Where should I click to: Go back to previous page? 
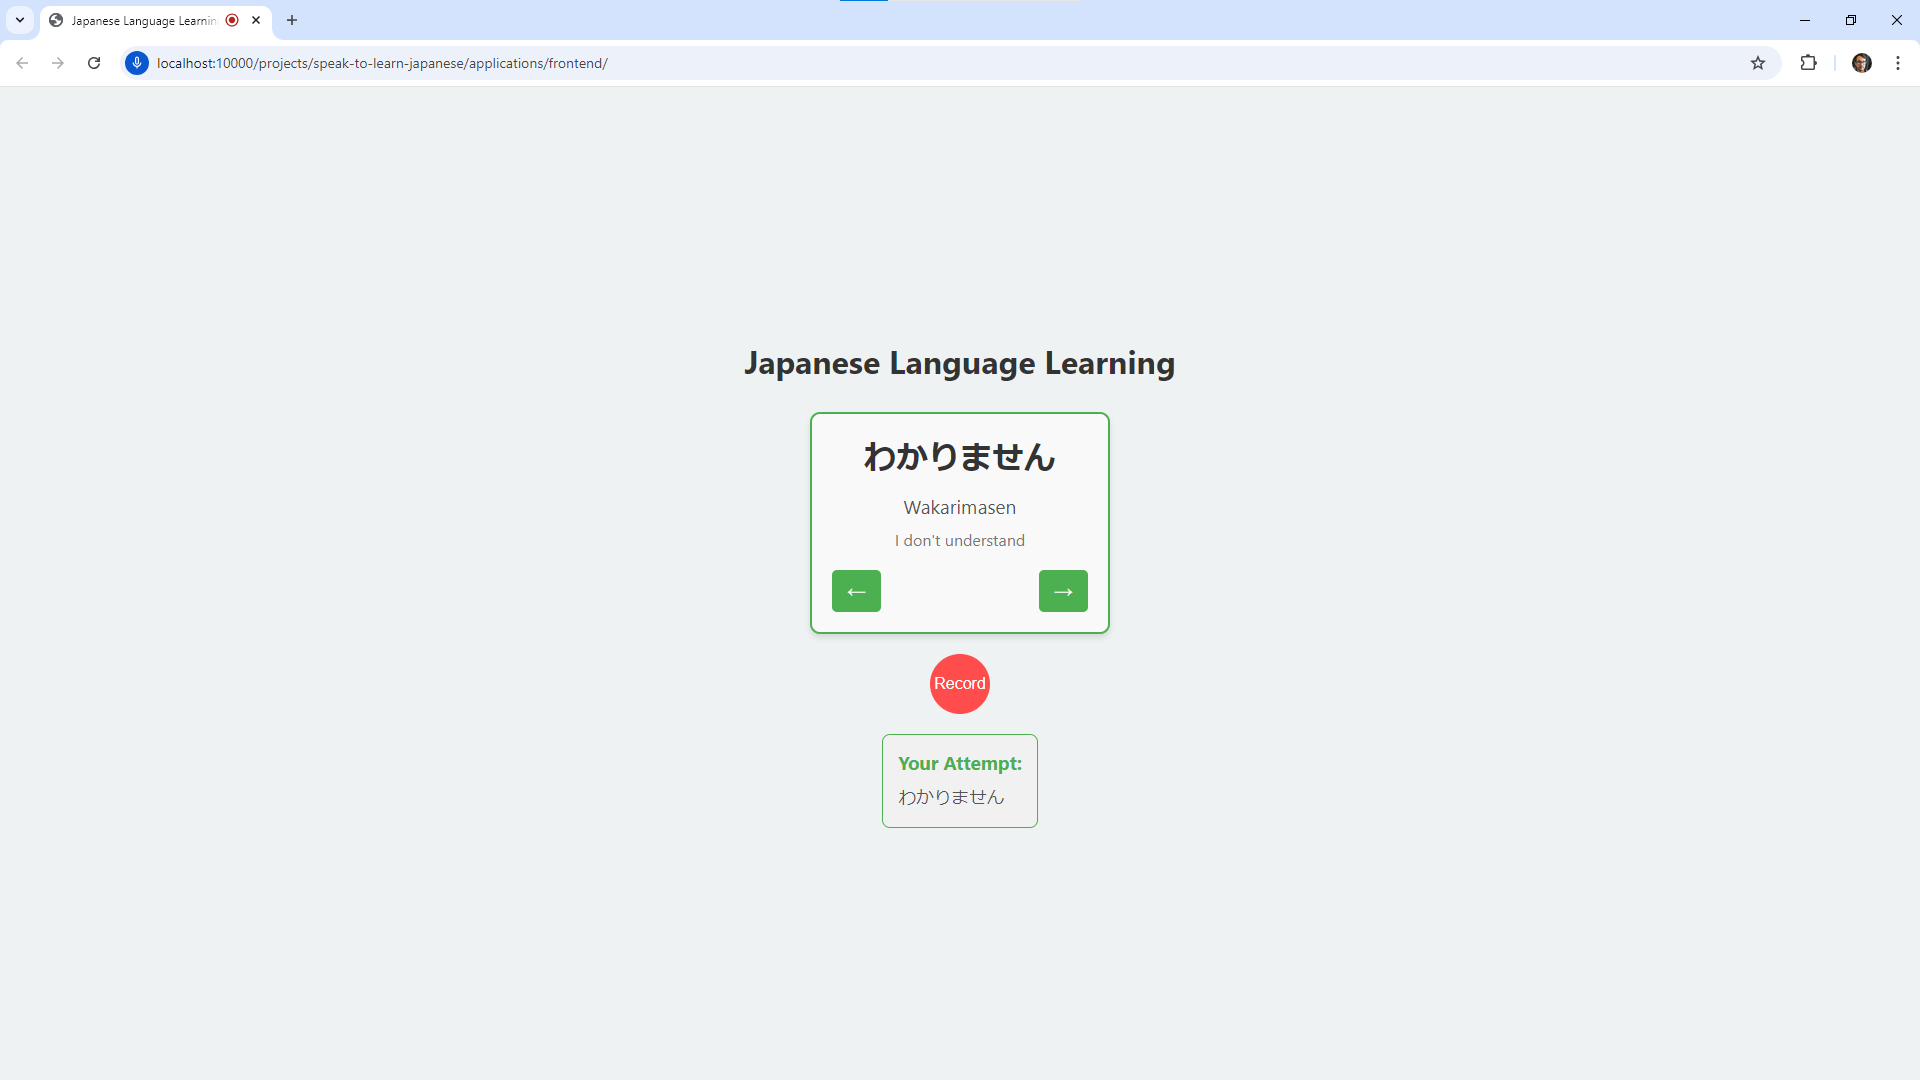pos(22,63)
